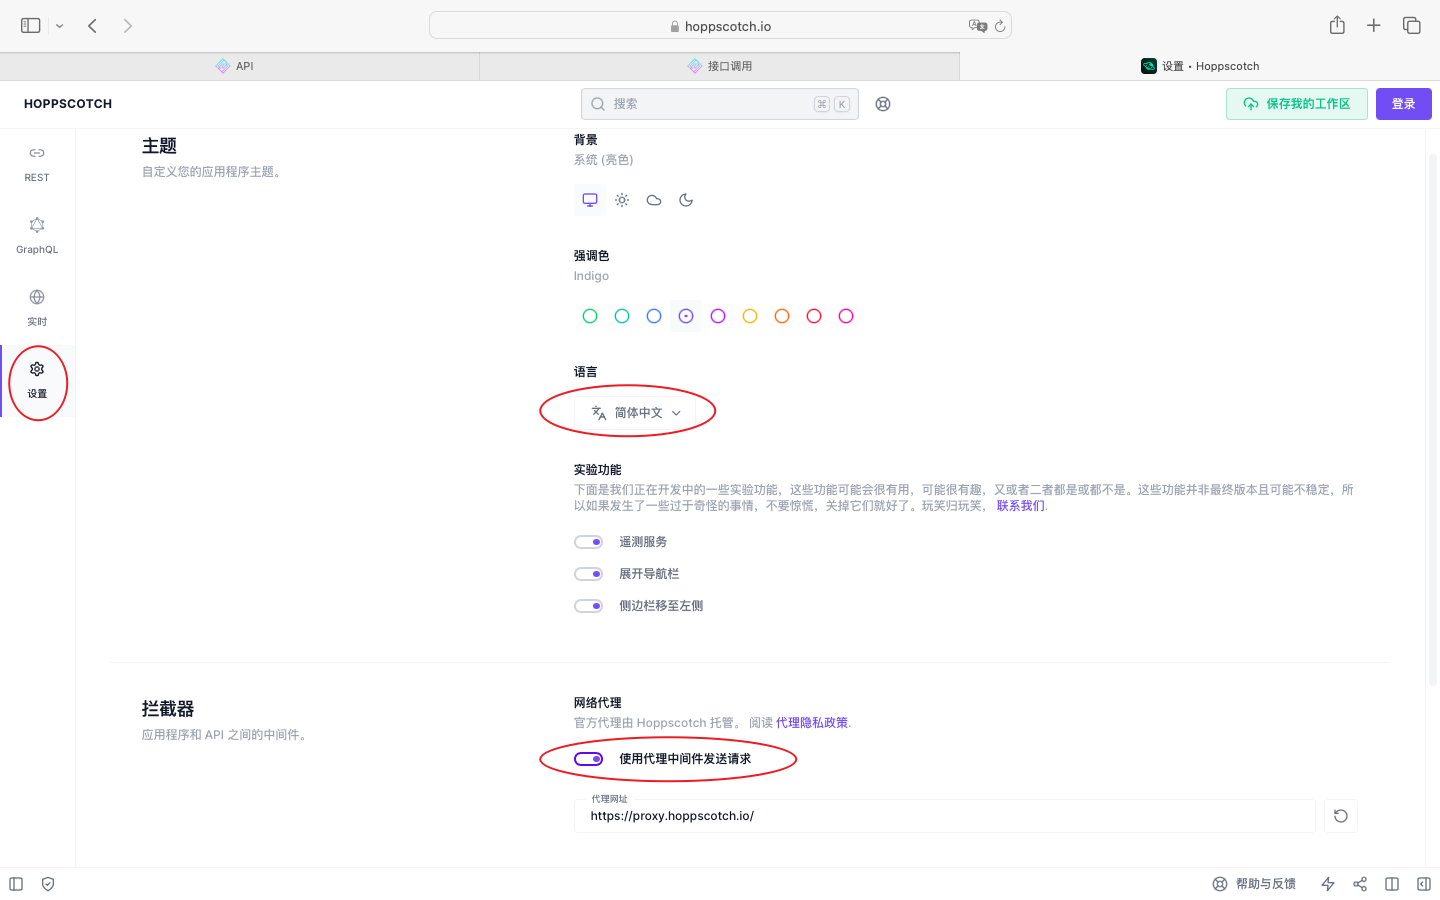Click the 保存我的工作区 button
This screenshot has height=900, width=1440.
click(x=1296, y=103)
